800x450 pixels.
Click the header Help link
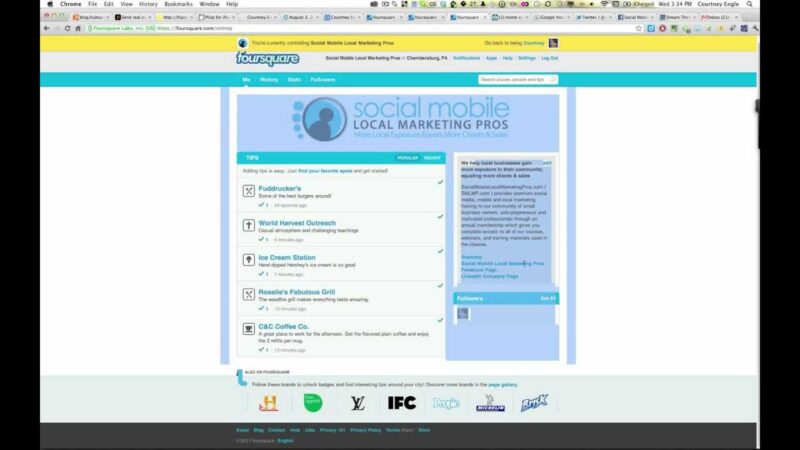point(507,58)
